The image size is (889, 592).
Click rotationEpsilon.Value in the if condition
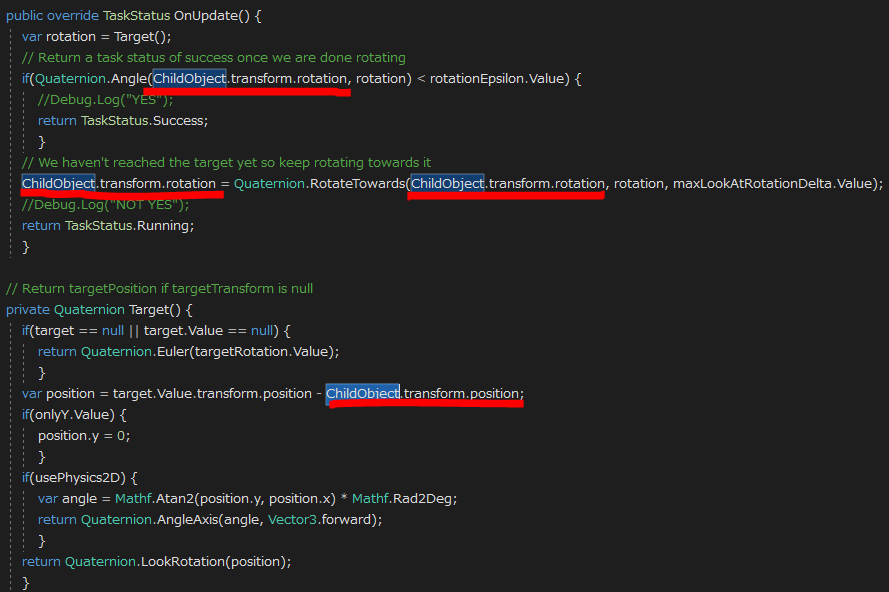(x=499, y=78)
